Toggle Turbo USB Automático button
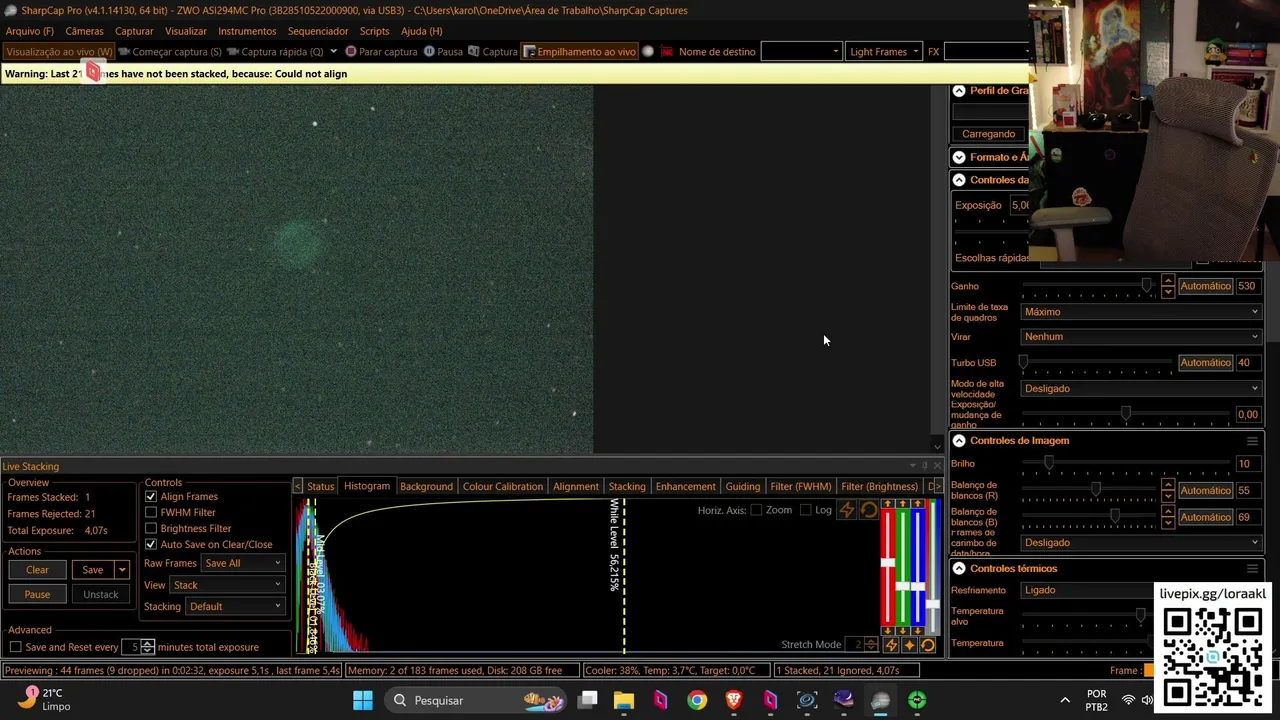This screenshot has width=1280, height=720. pos(1205,363)
